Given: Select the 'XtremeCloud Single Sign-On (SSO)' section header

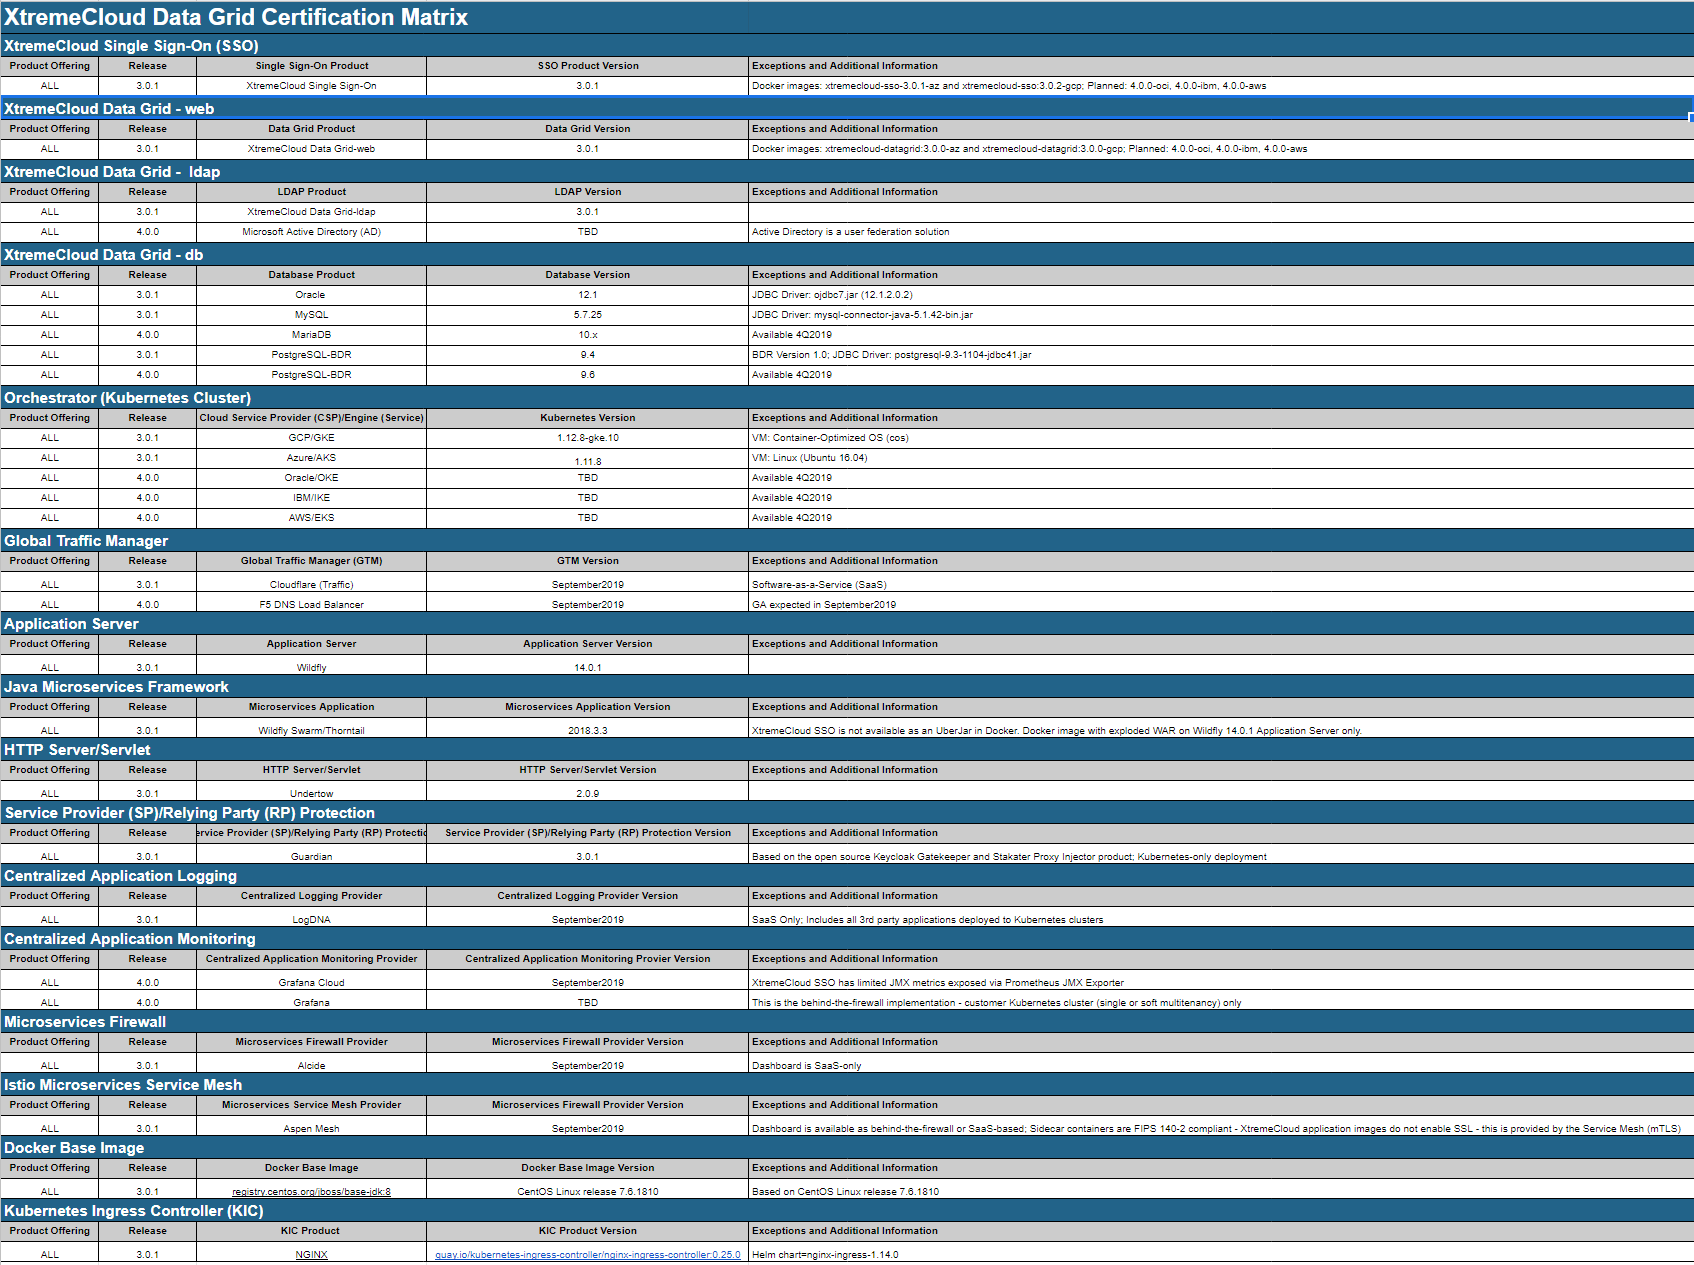Looking at the screenshot, I should pyautogui.click(x=131, y=46).
